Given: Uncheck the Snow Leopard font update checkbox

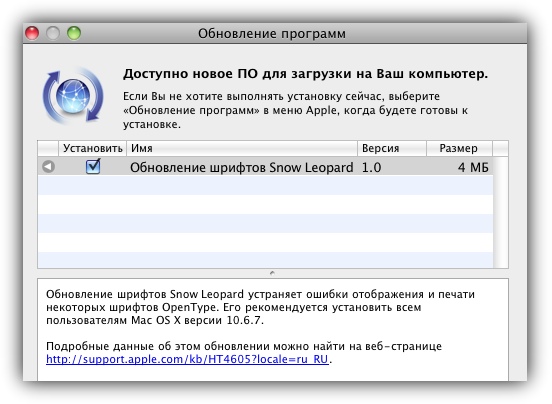Looking at the screenshot, I should pos(93,166).
